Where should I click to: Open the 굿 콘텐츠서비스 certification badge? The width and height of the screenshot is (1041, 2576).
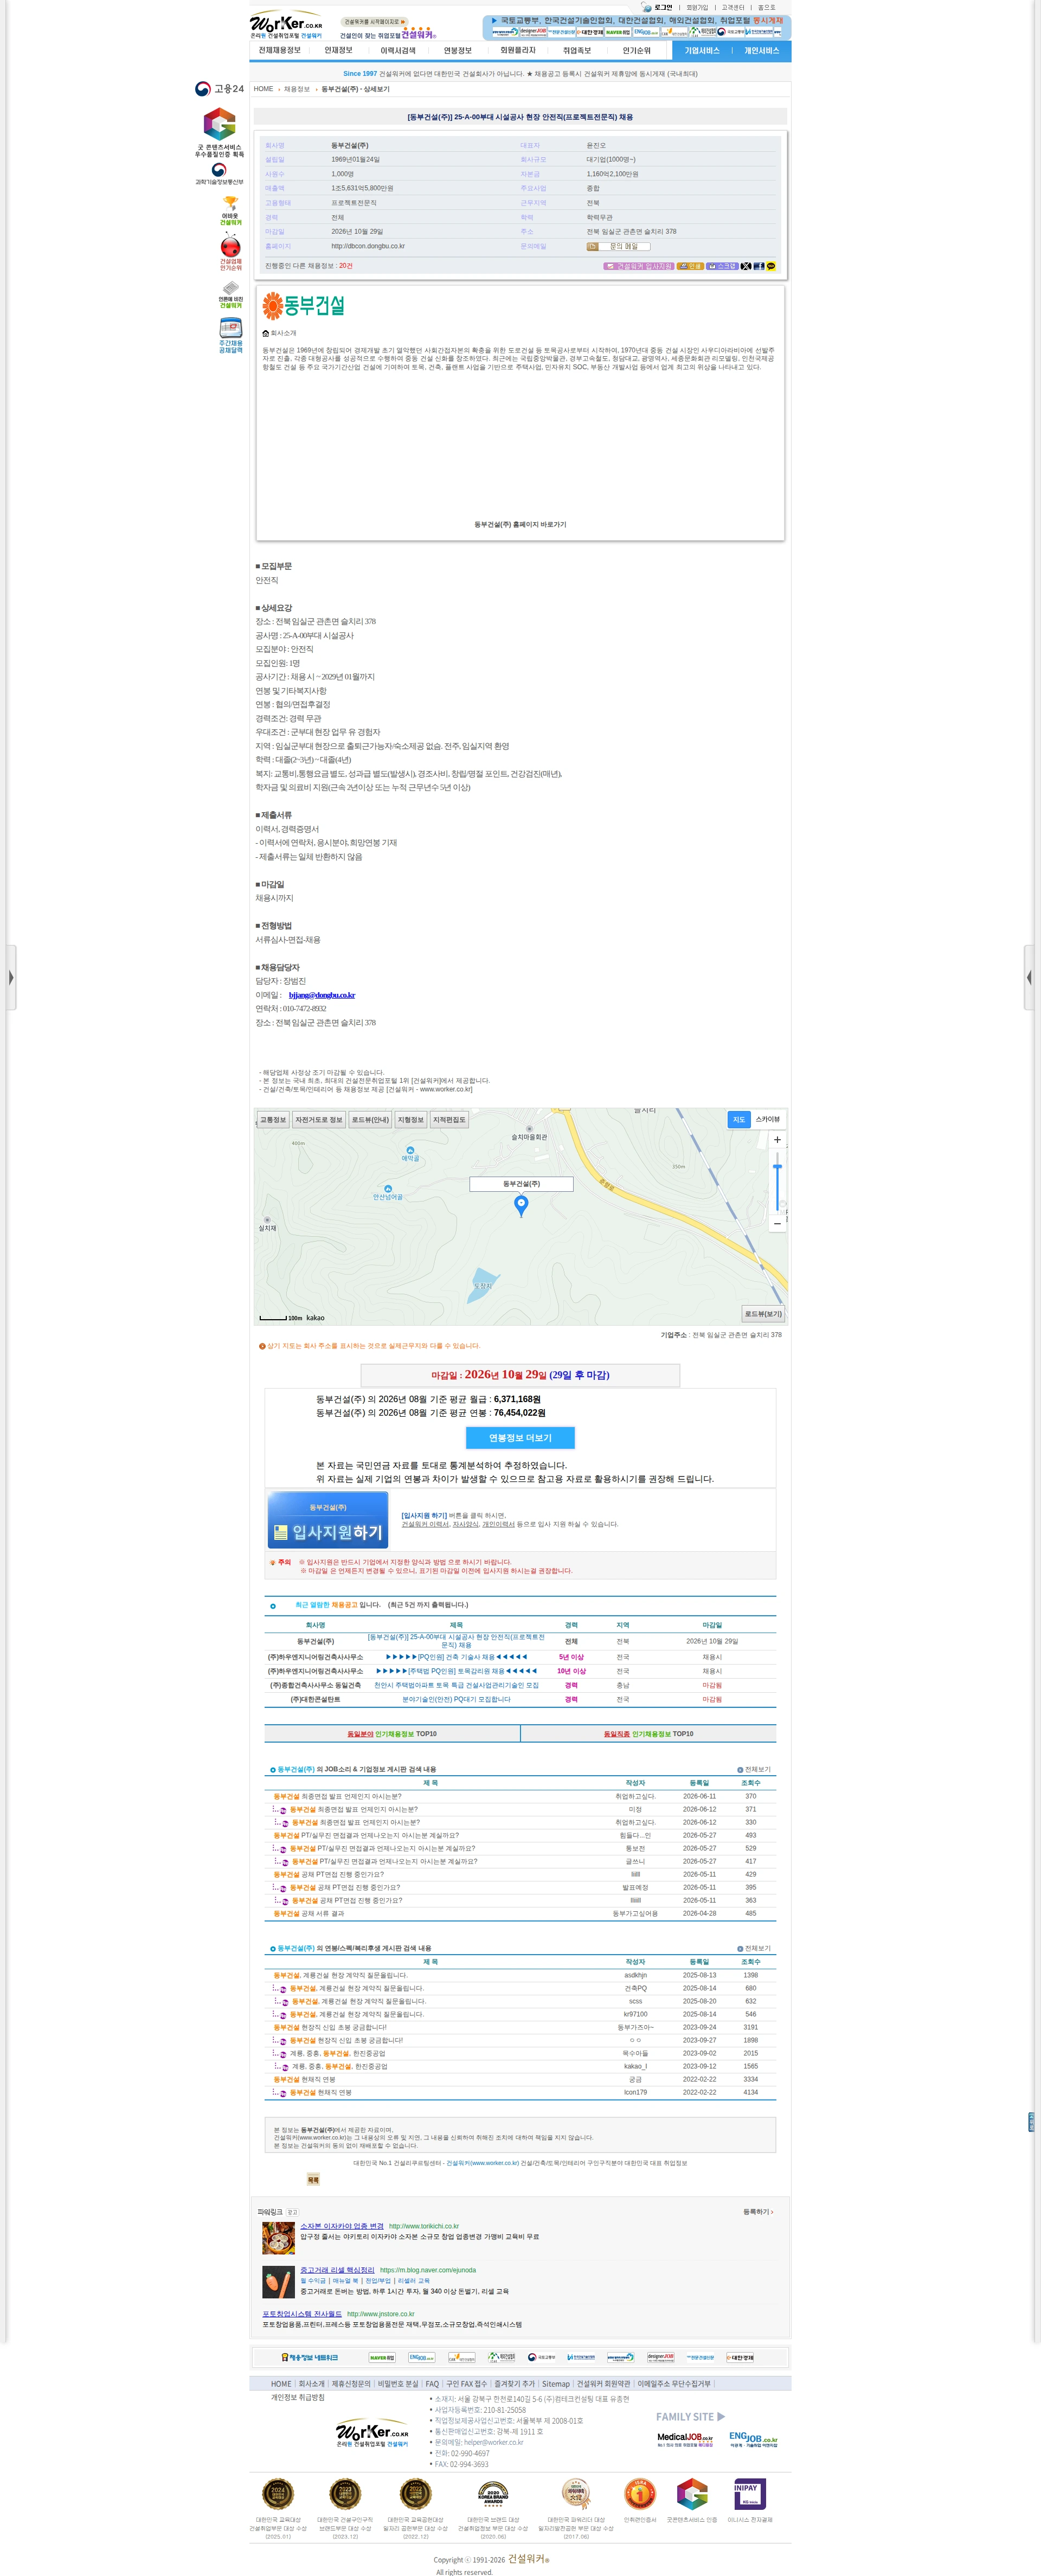point(219,132)
